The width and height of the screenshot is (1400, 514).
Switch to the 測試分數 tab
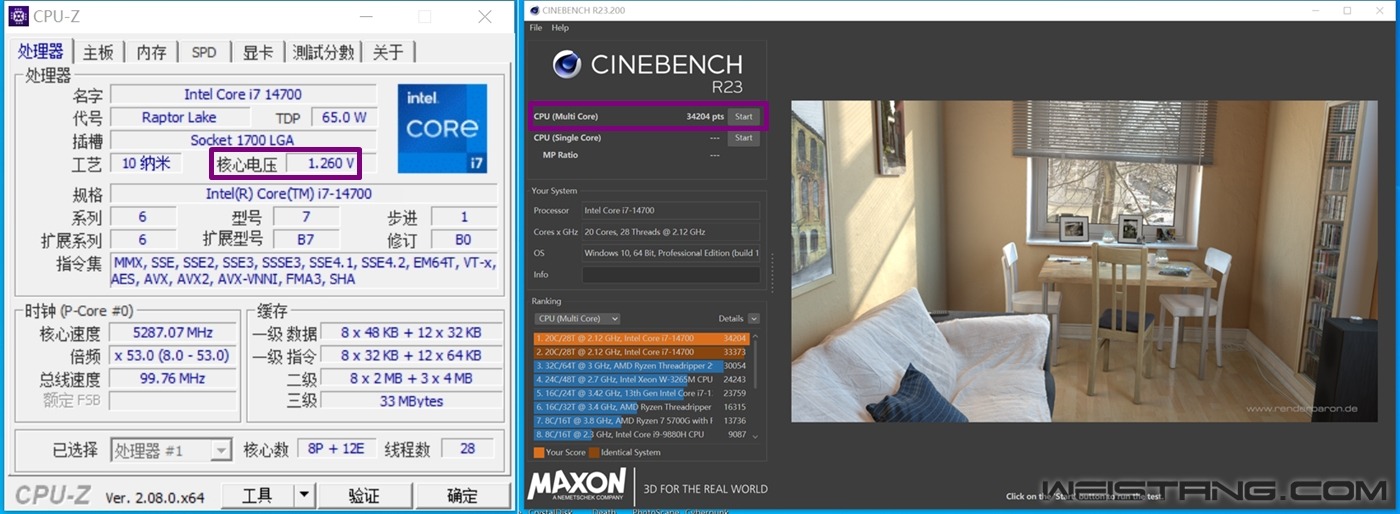(x=323, y=53)
